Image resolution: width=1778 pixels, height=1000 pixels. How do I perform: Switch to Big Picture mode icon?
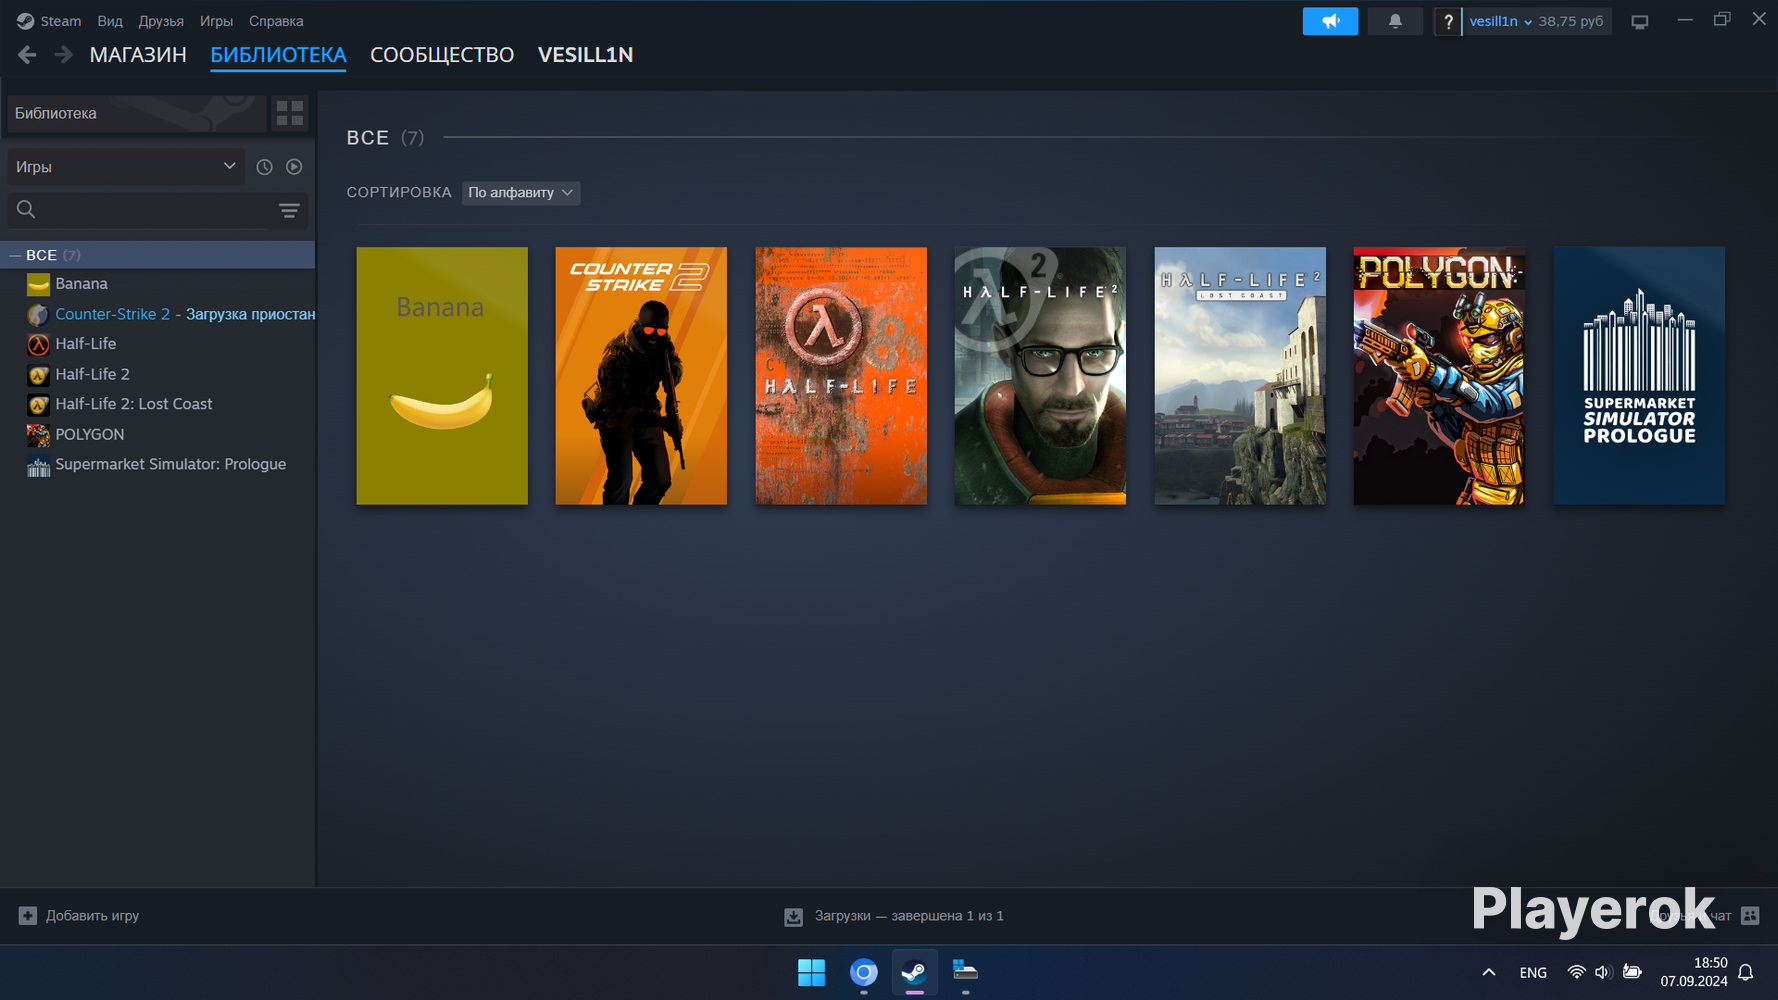point(1639,21)
